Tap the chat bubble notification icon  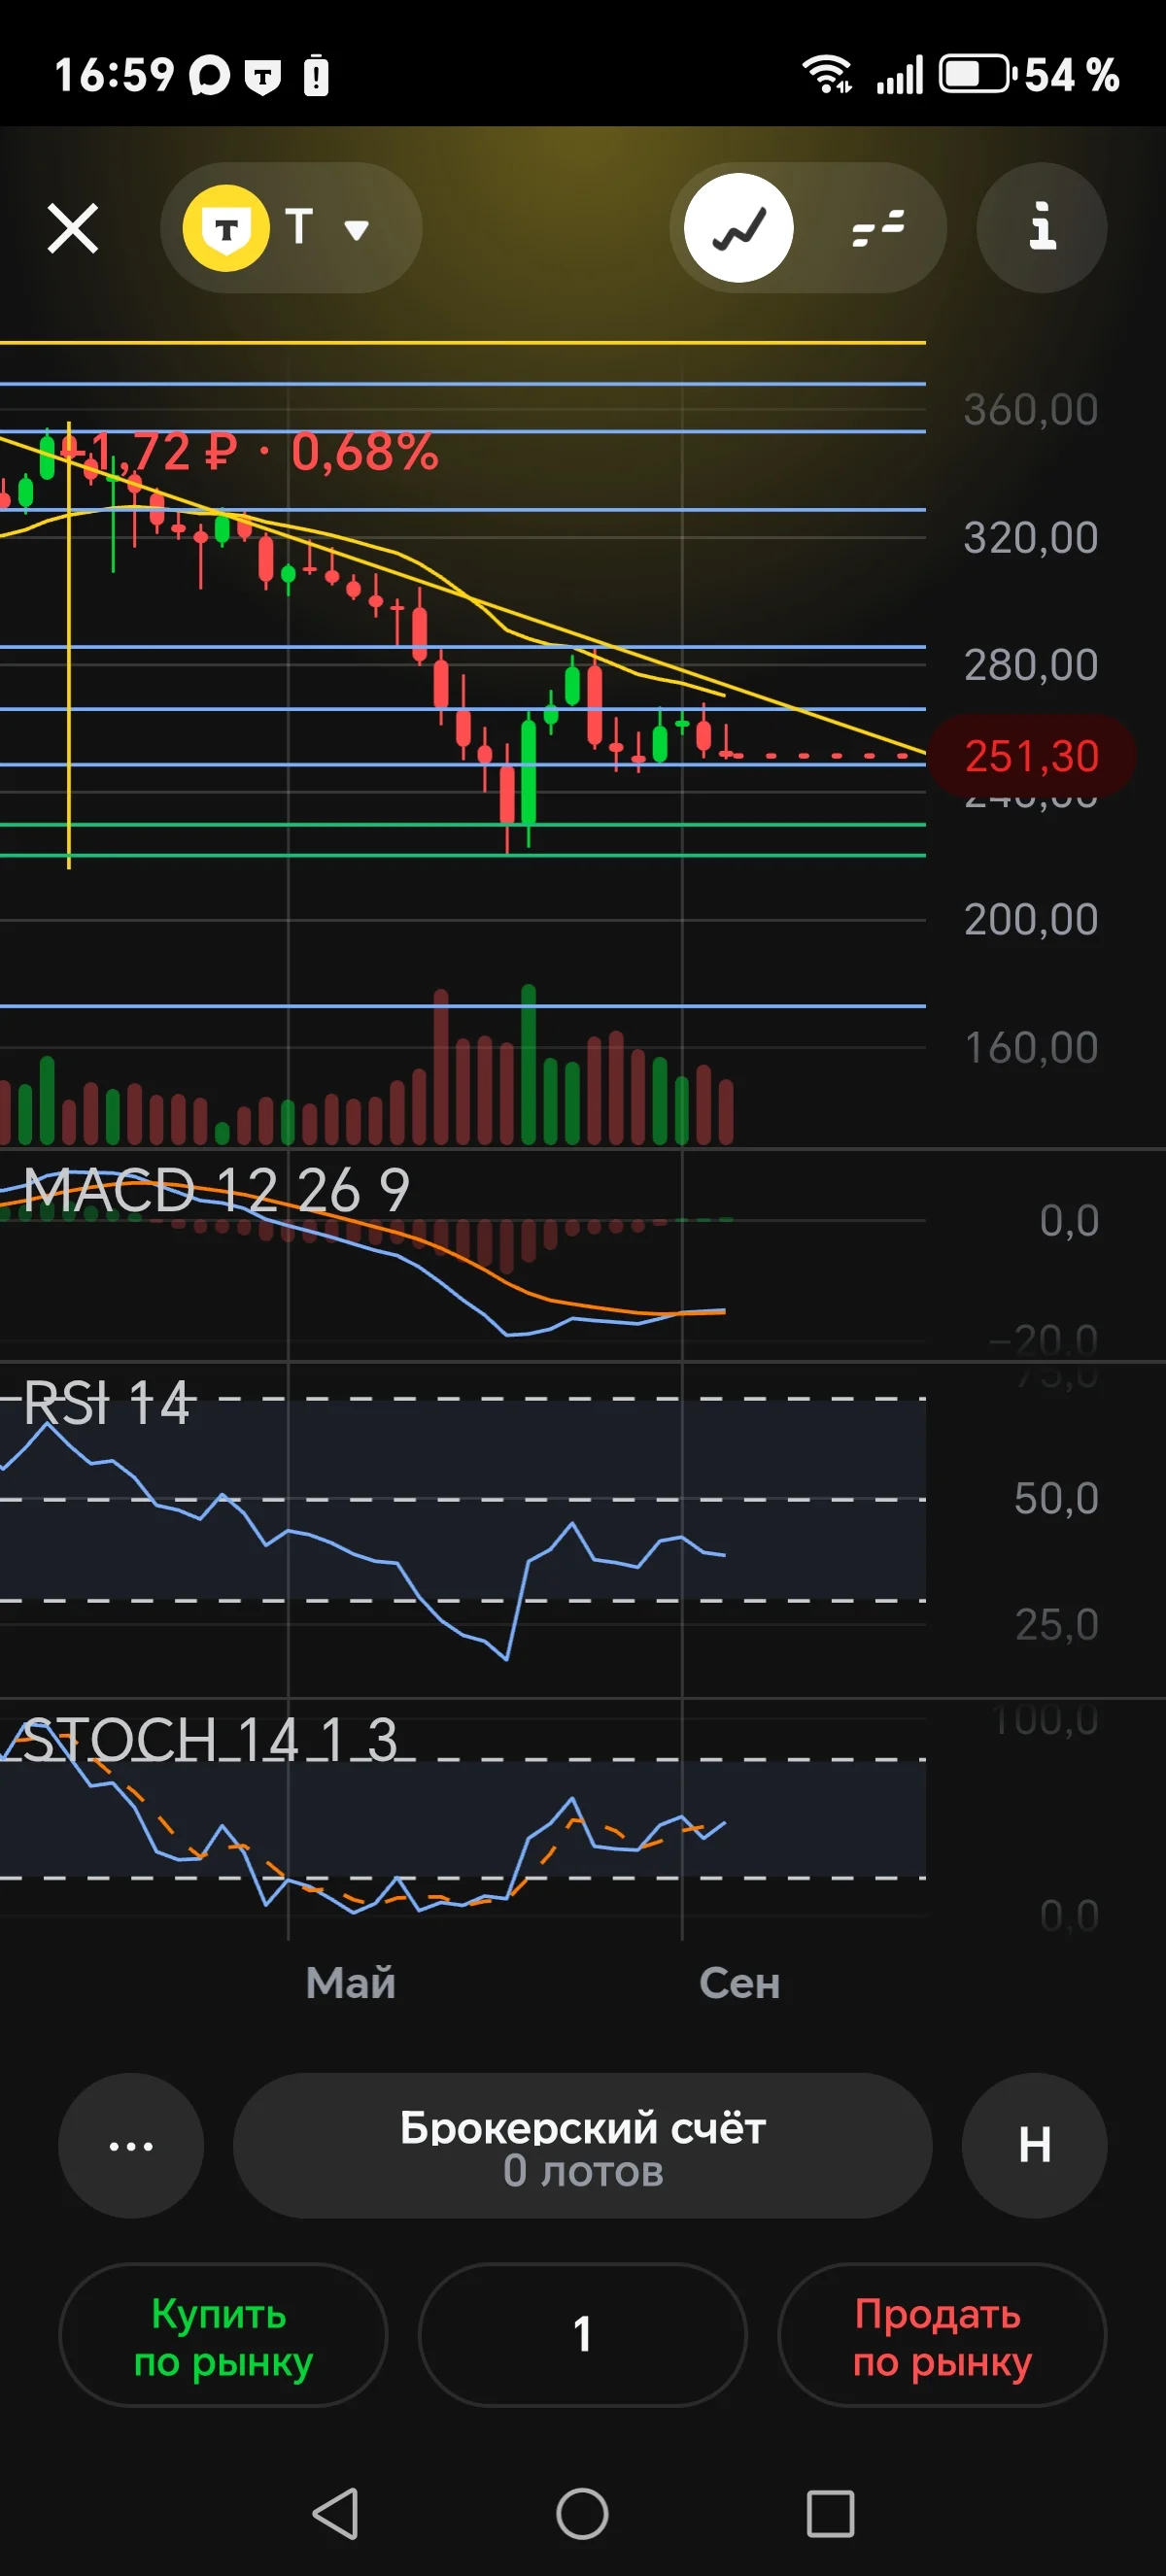[x=210, y=76]
